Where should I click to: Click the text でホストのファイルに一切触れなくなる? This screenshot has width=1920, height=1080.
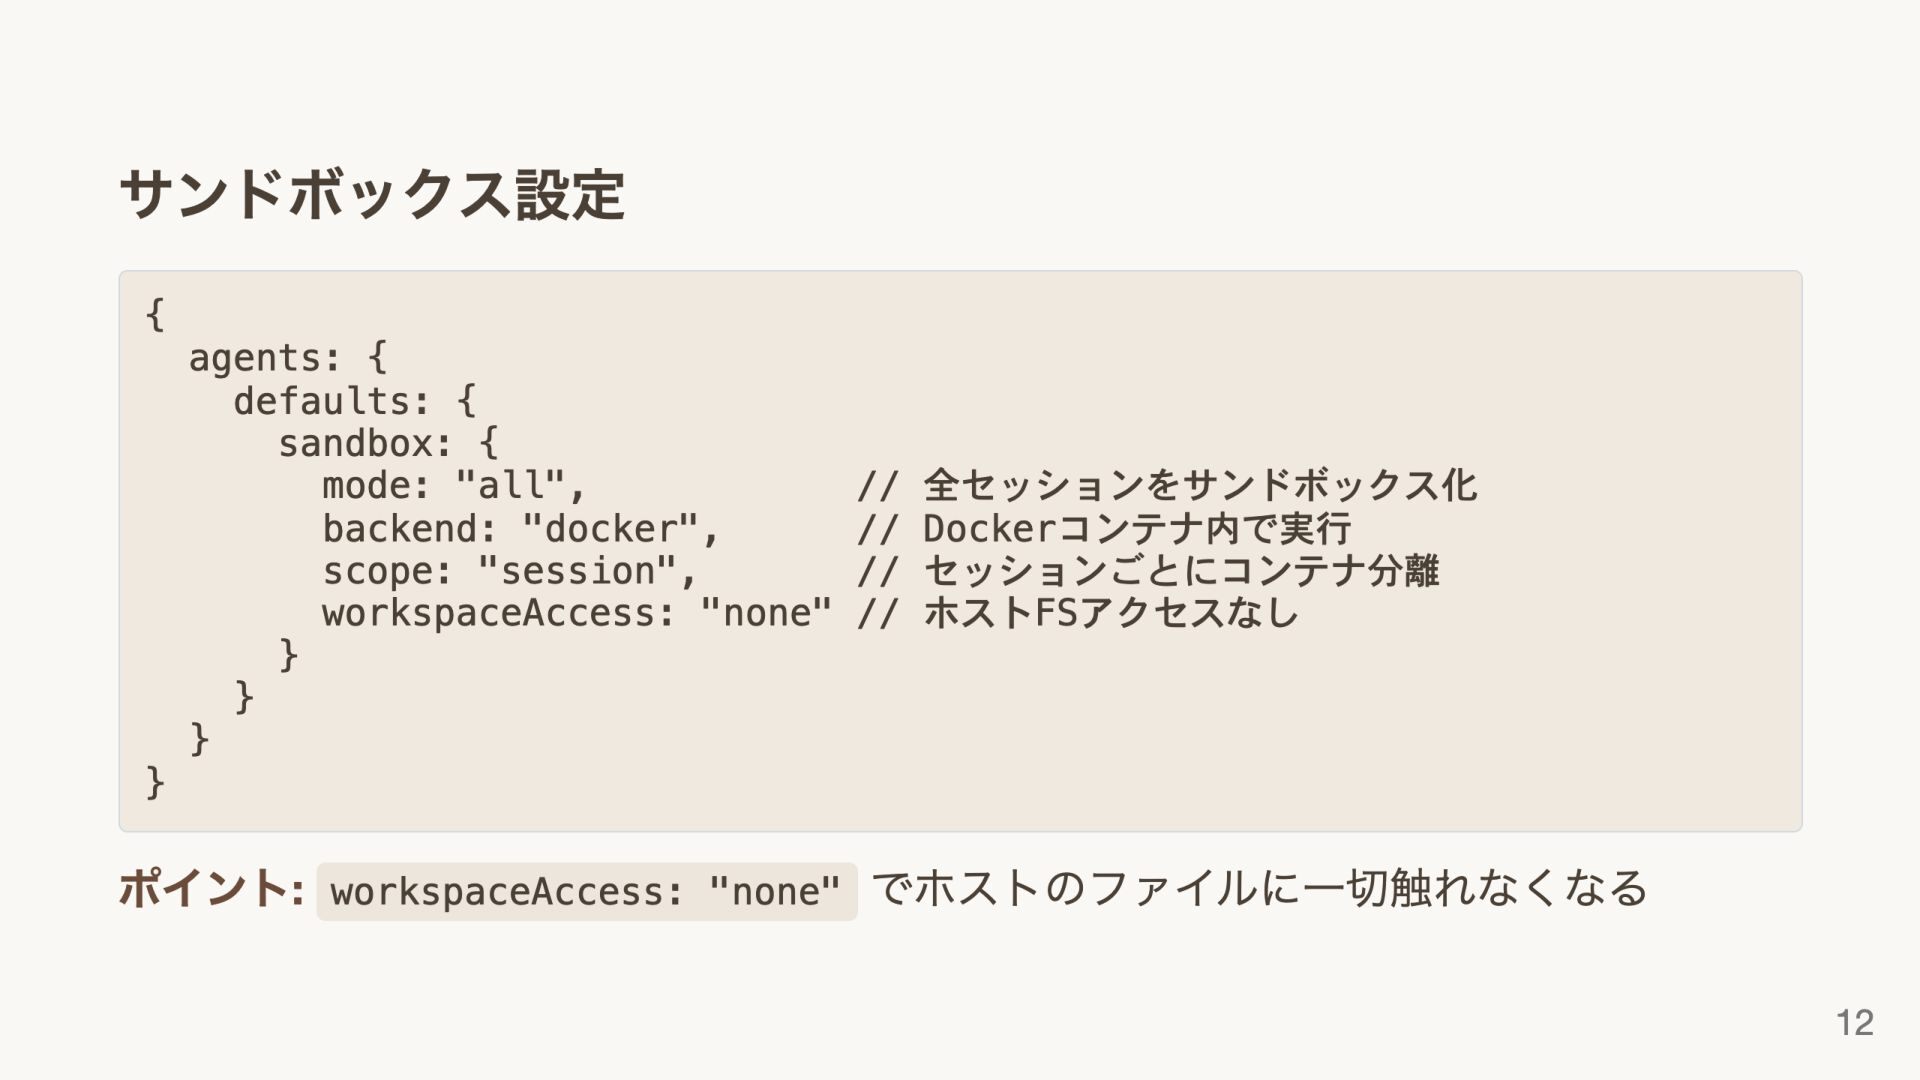point(1259,889)
